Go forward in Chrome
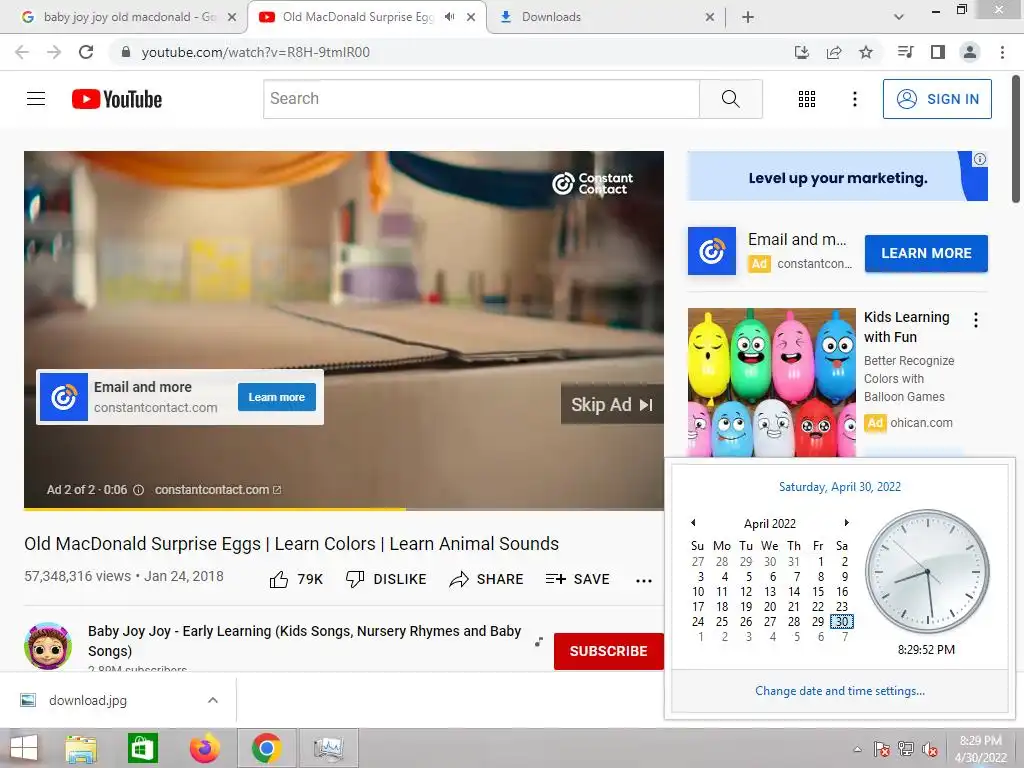 pyautogui.click(x=54, y=52)
